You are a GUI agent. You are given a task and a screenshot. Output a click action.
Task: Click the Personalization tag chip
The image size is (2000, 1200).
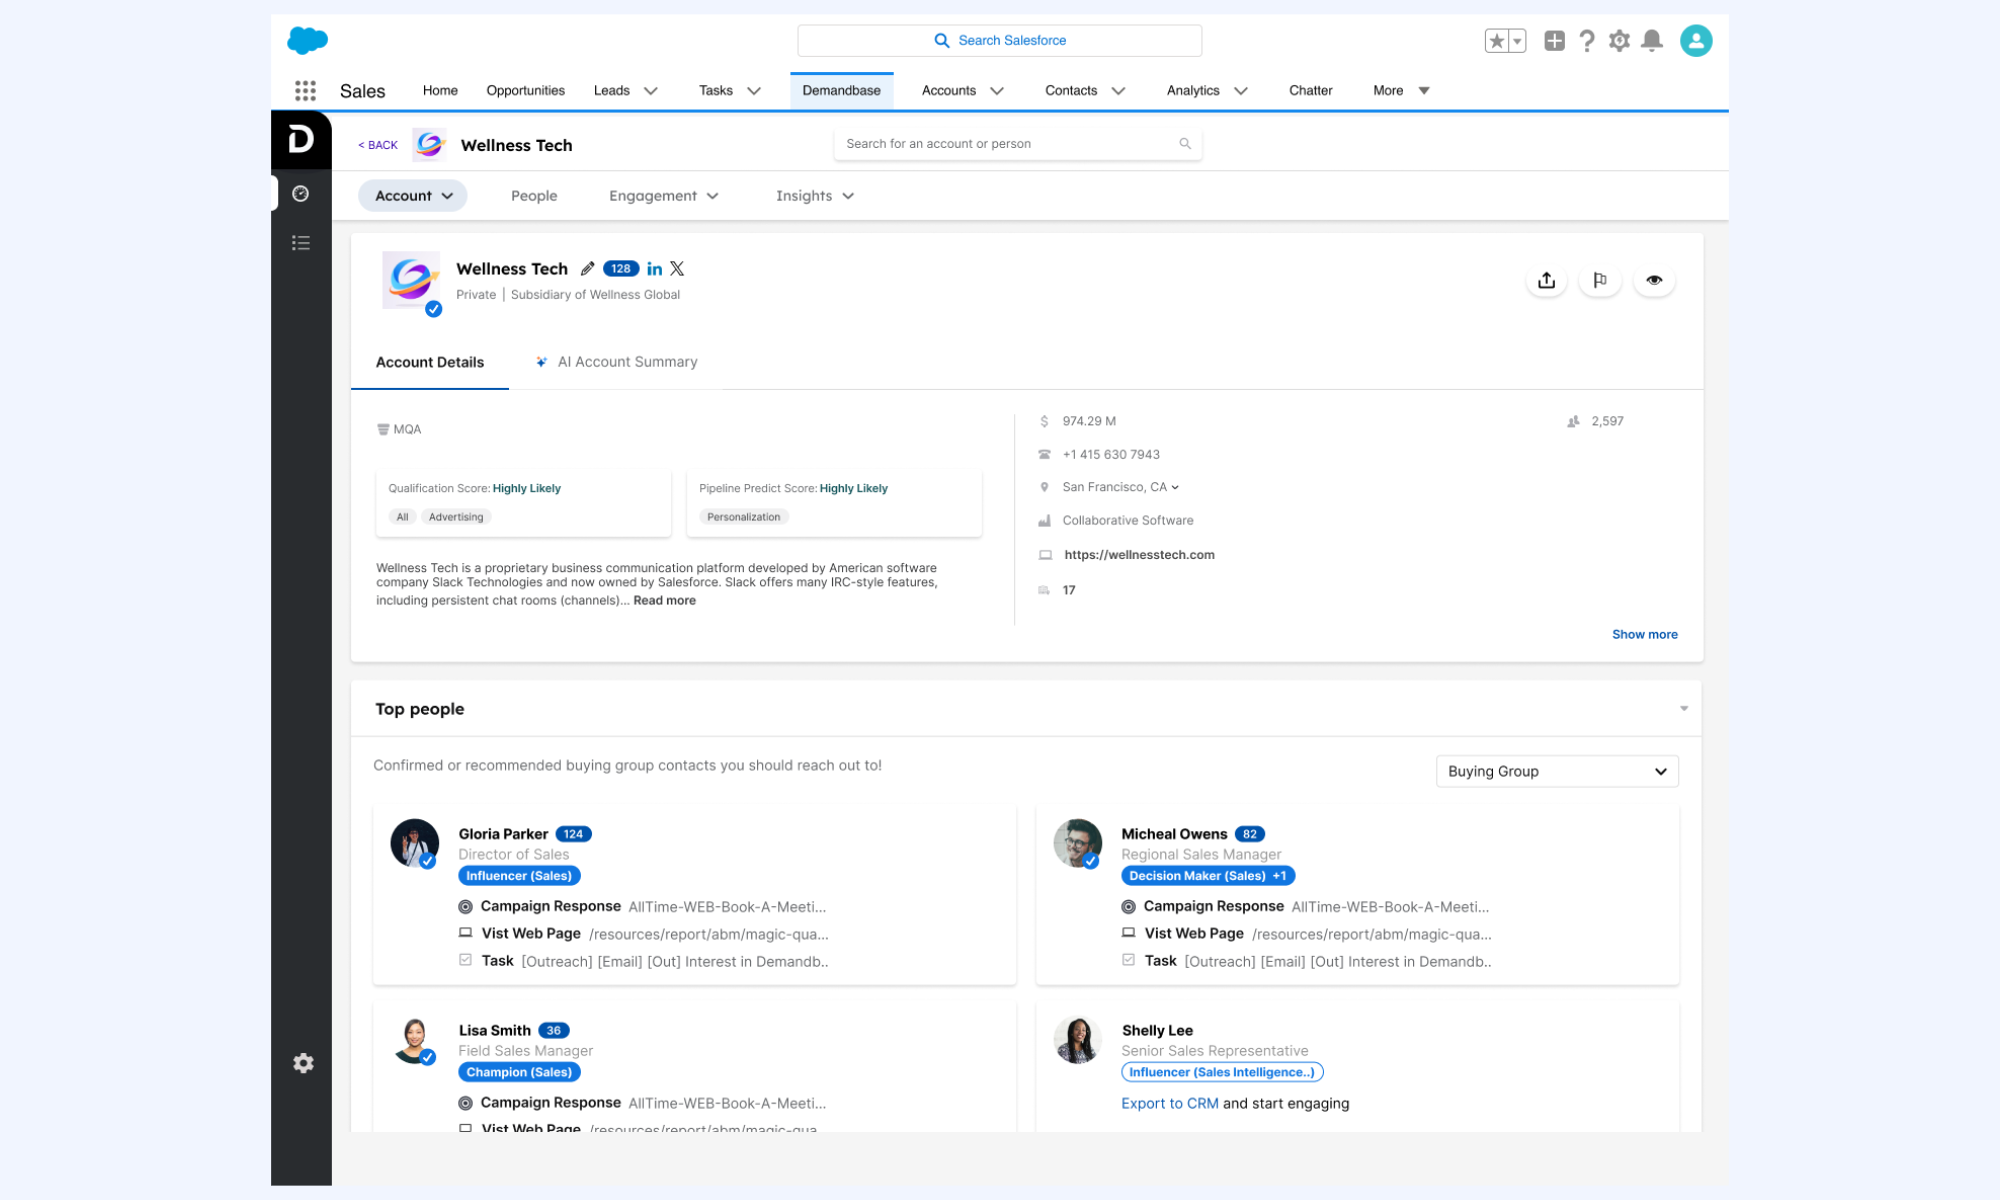[x=743, y=517]
